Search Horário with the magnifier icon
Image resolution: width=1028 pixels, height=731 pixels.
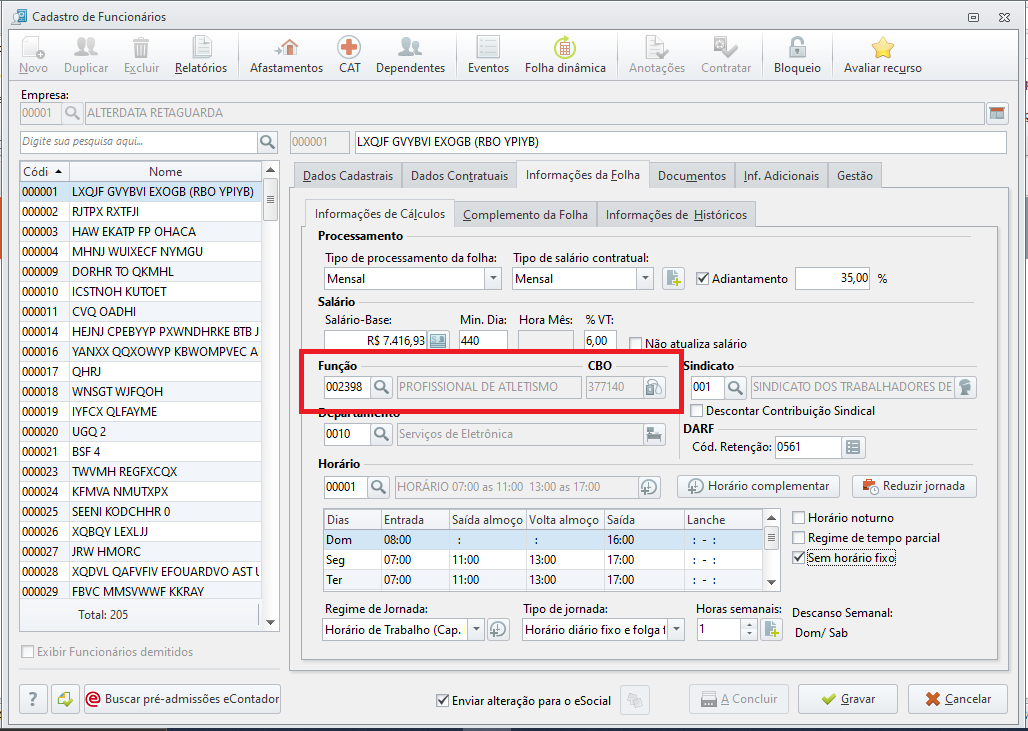378,487
